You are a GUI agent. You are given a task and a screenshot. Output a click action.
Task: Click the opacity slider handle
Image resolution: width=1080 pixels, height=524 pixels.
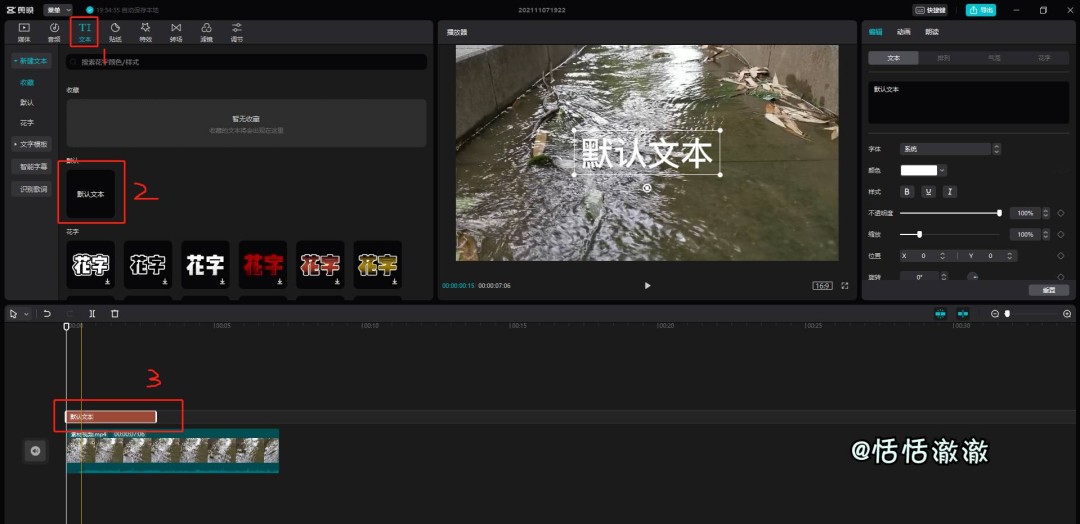[999, 213]
